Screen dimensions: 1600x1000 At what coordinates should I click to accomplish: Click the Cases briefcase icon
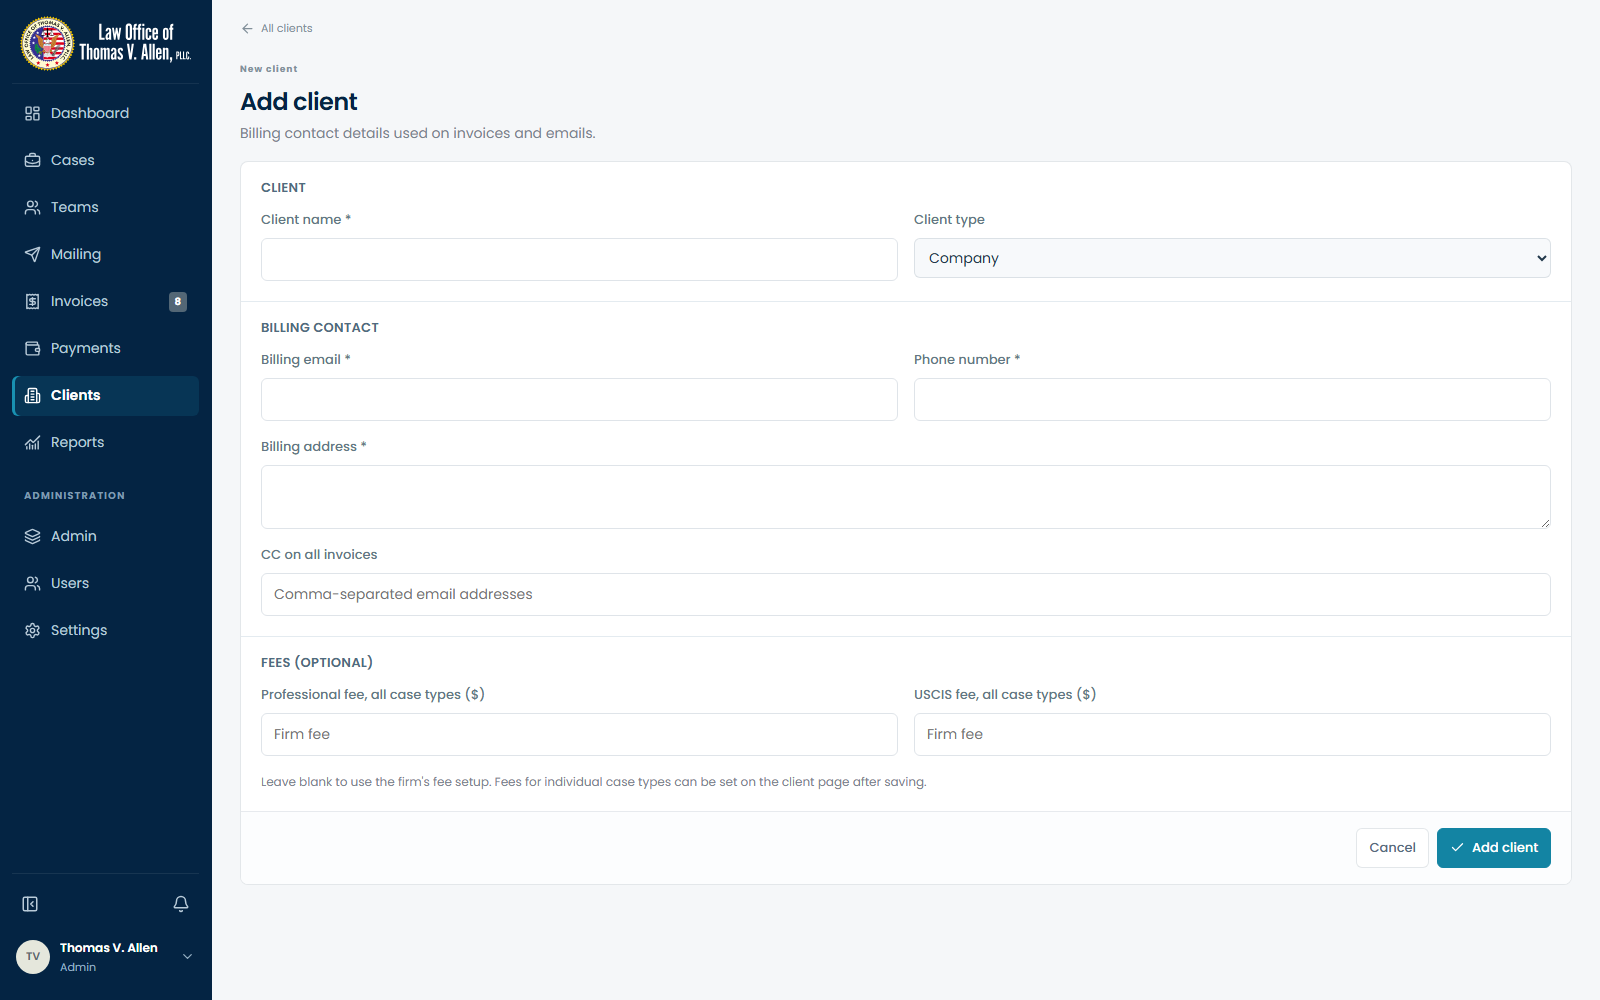[32, 160]
